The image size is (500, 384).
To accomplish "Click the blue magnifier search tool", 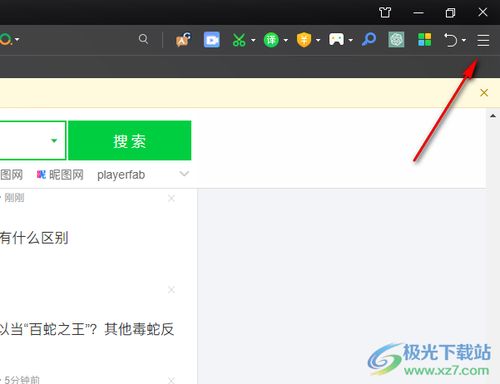I will click(369, 39).
